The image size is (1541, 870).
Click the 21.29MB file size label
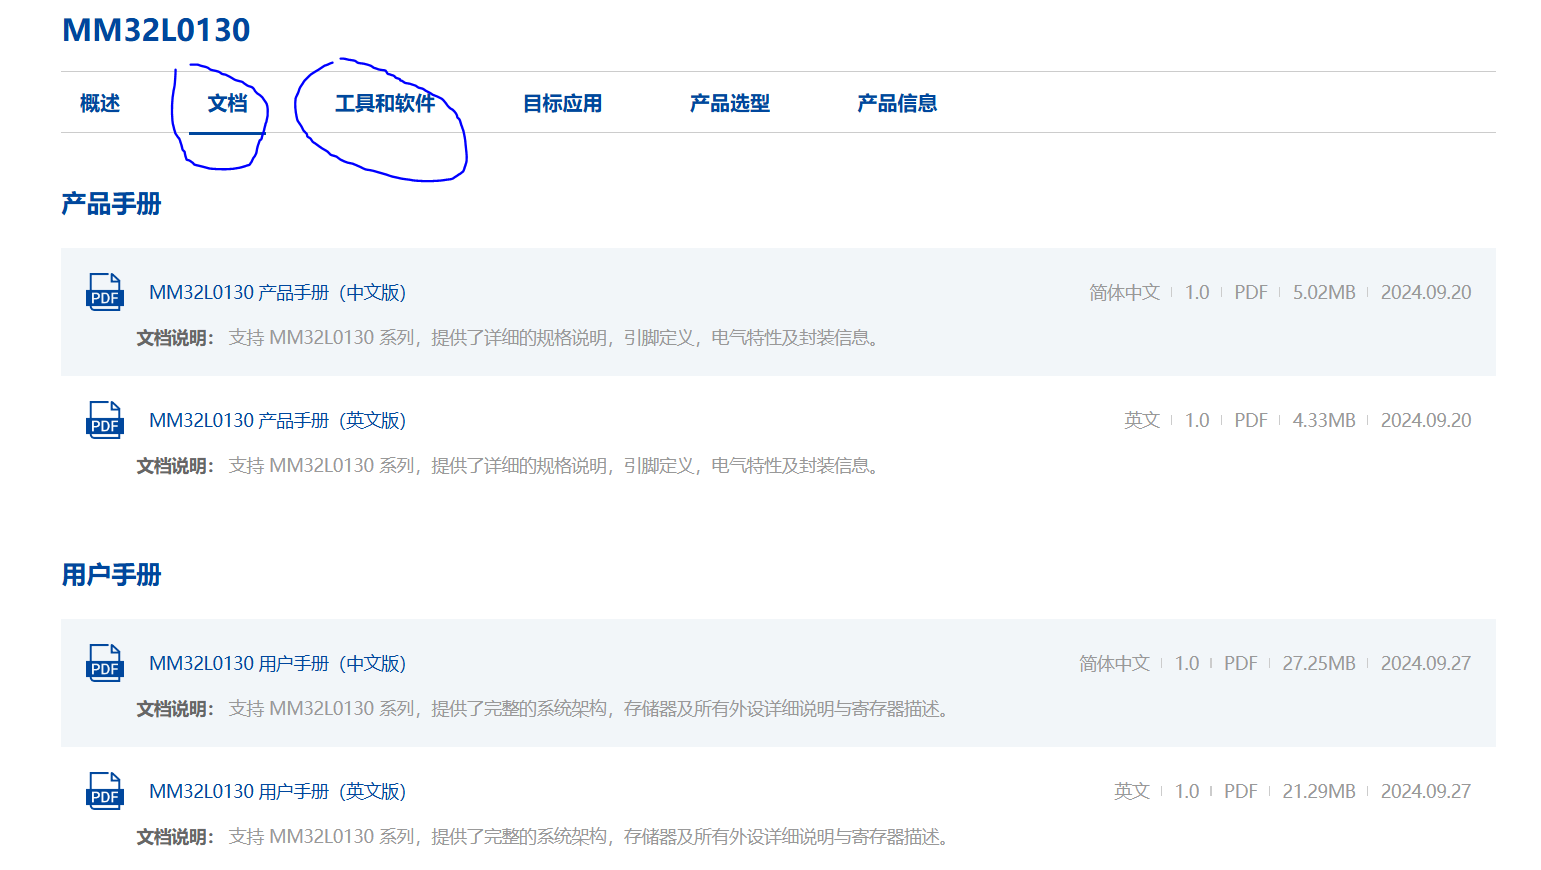pos(1318,792)
